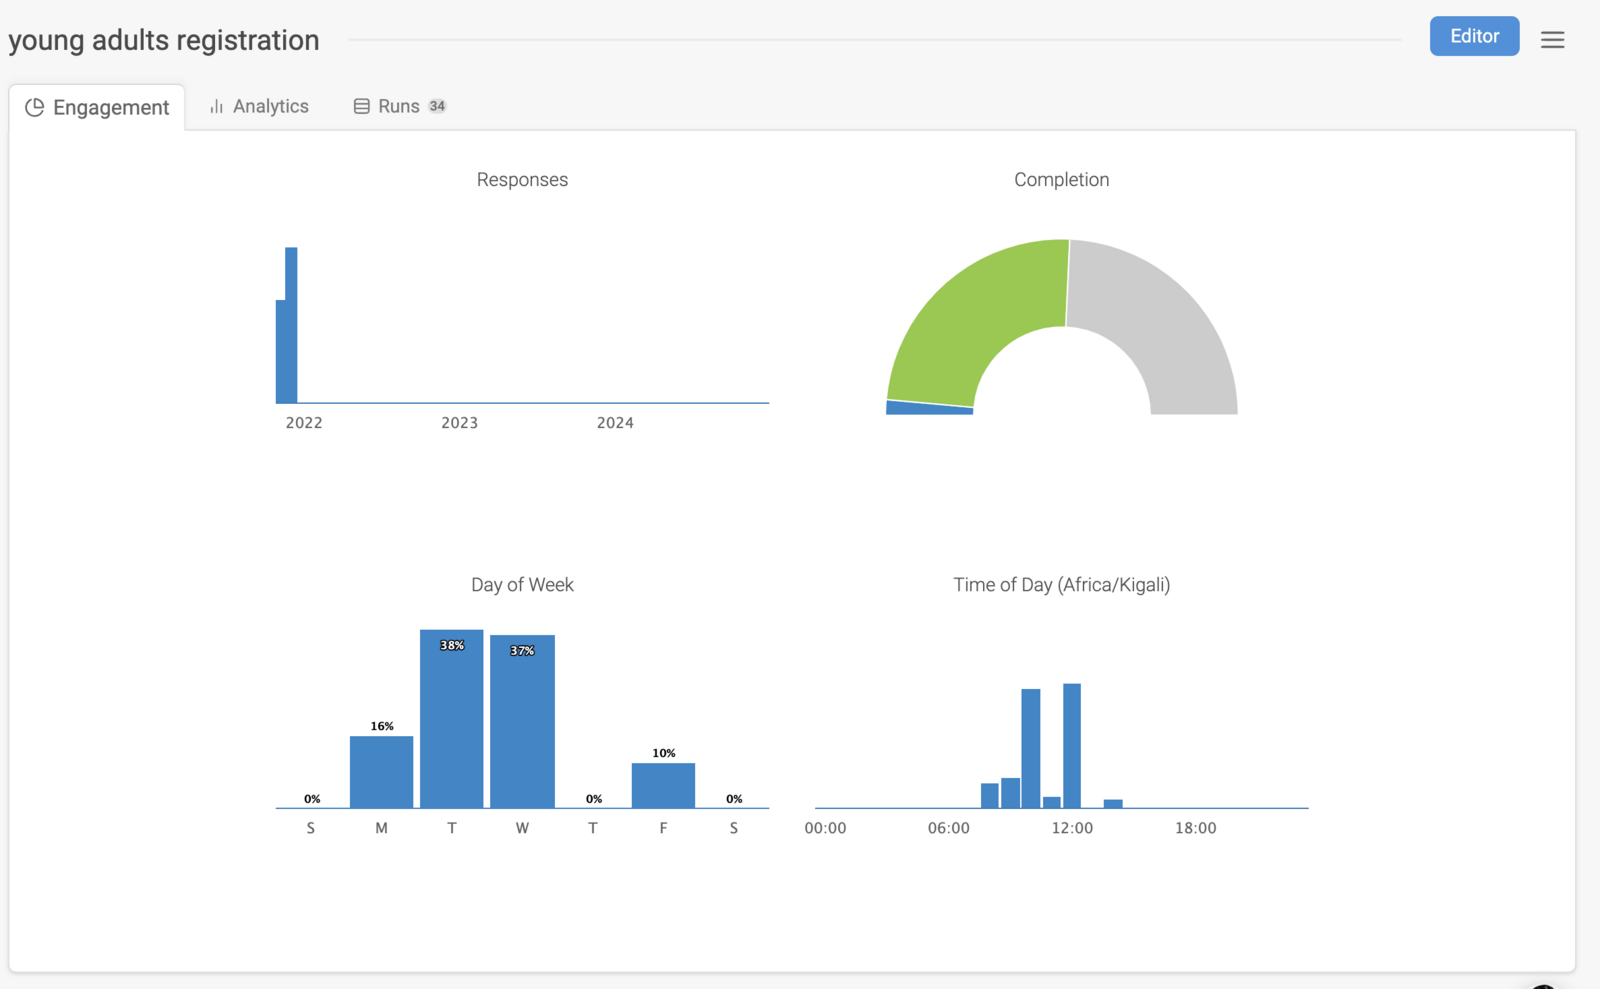Click the Runs count badge 34
Screen dimensions: 1600x989
coord(437,106)
